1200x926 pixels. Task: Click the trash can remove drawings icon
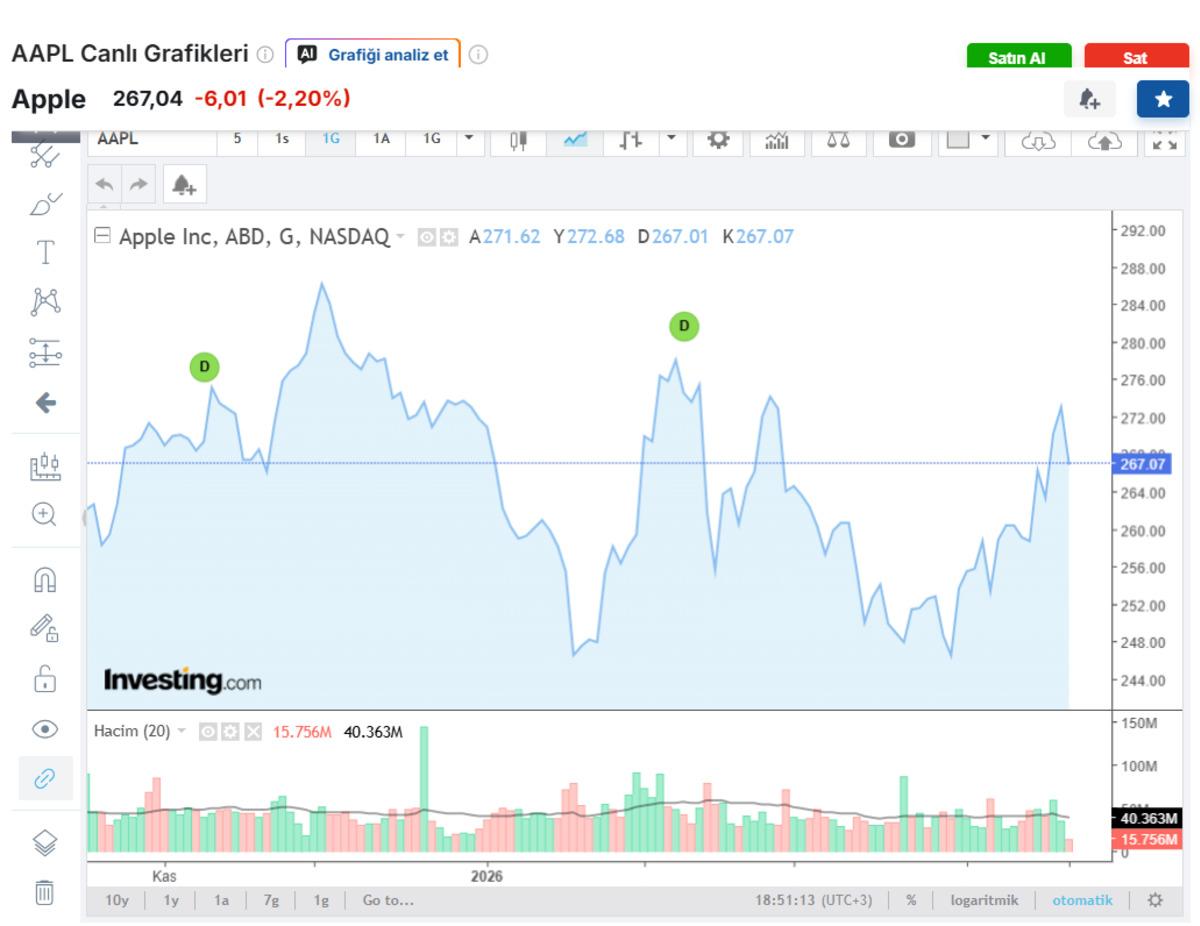click(x=45, y=891)
